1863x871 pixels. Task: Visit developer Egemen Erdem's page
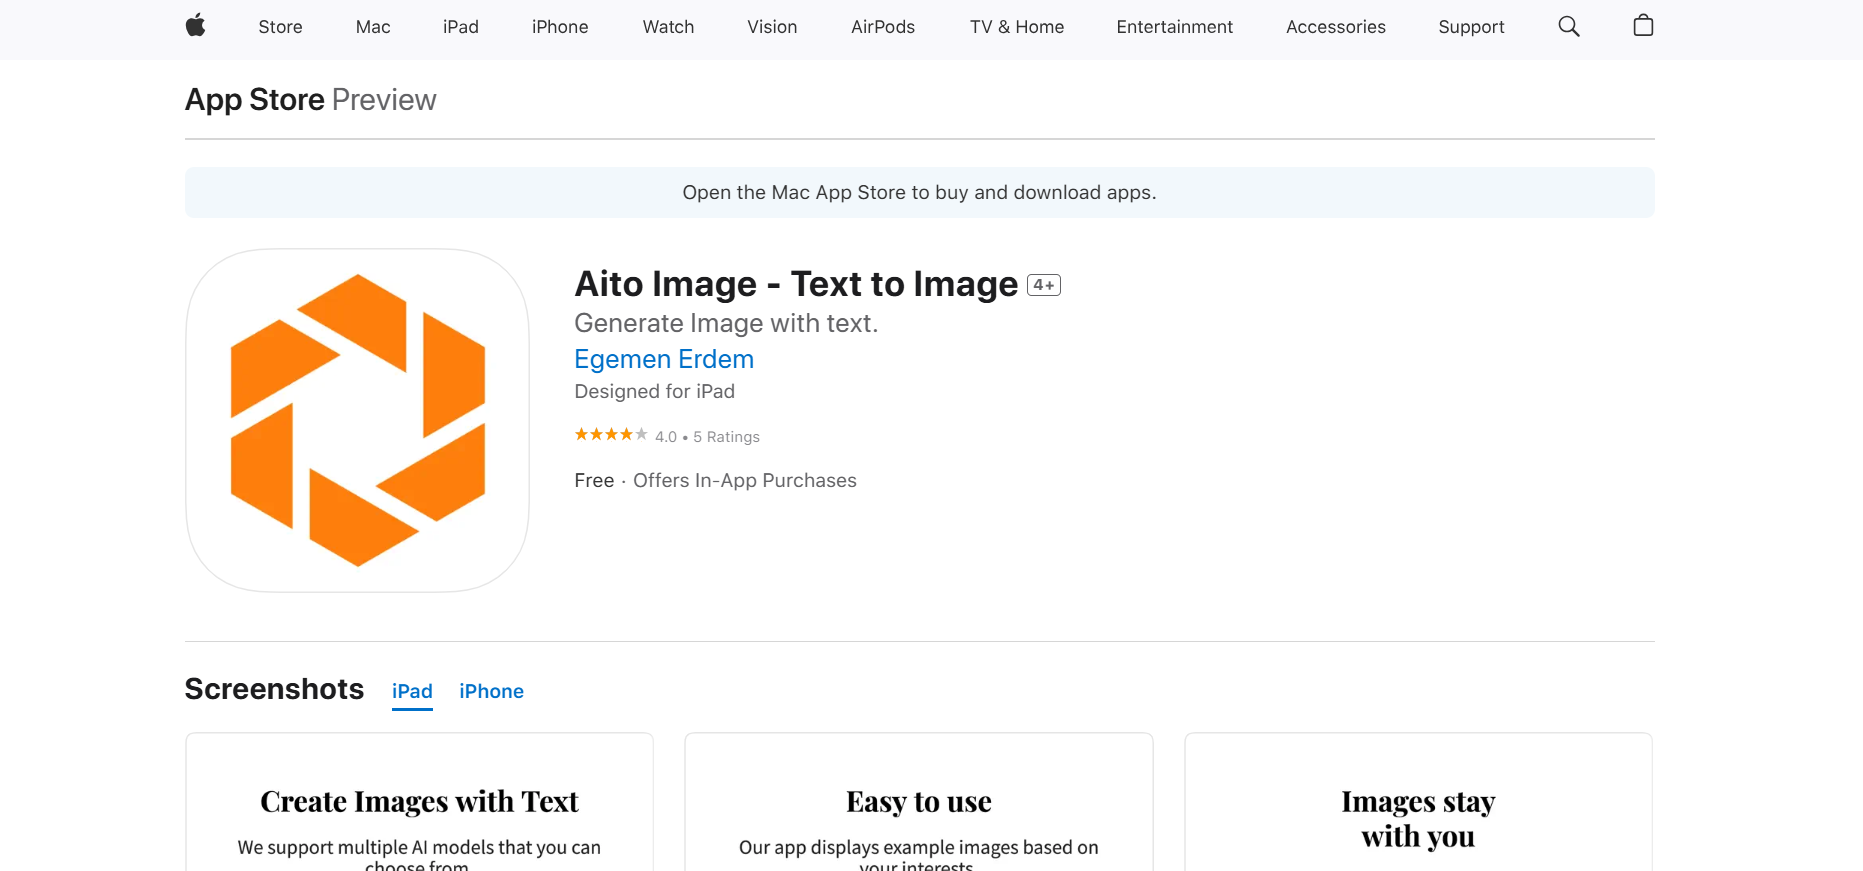[x=663, y=359]
